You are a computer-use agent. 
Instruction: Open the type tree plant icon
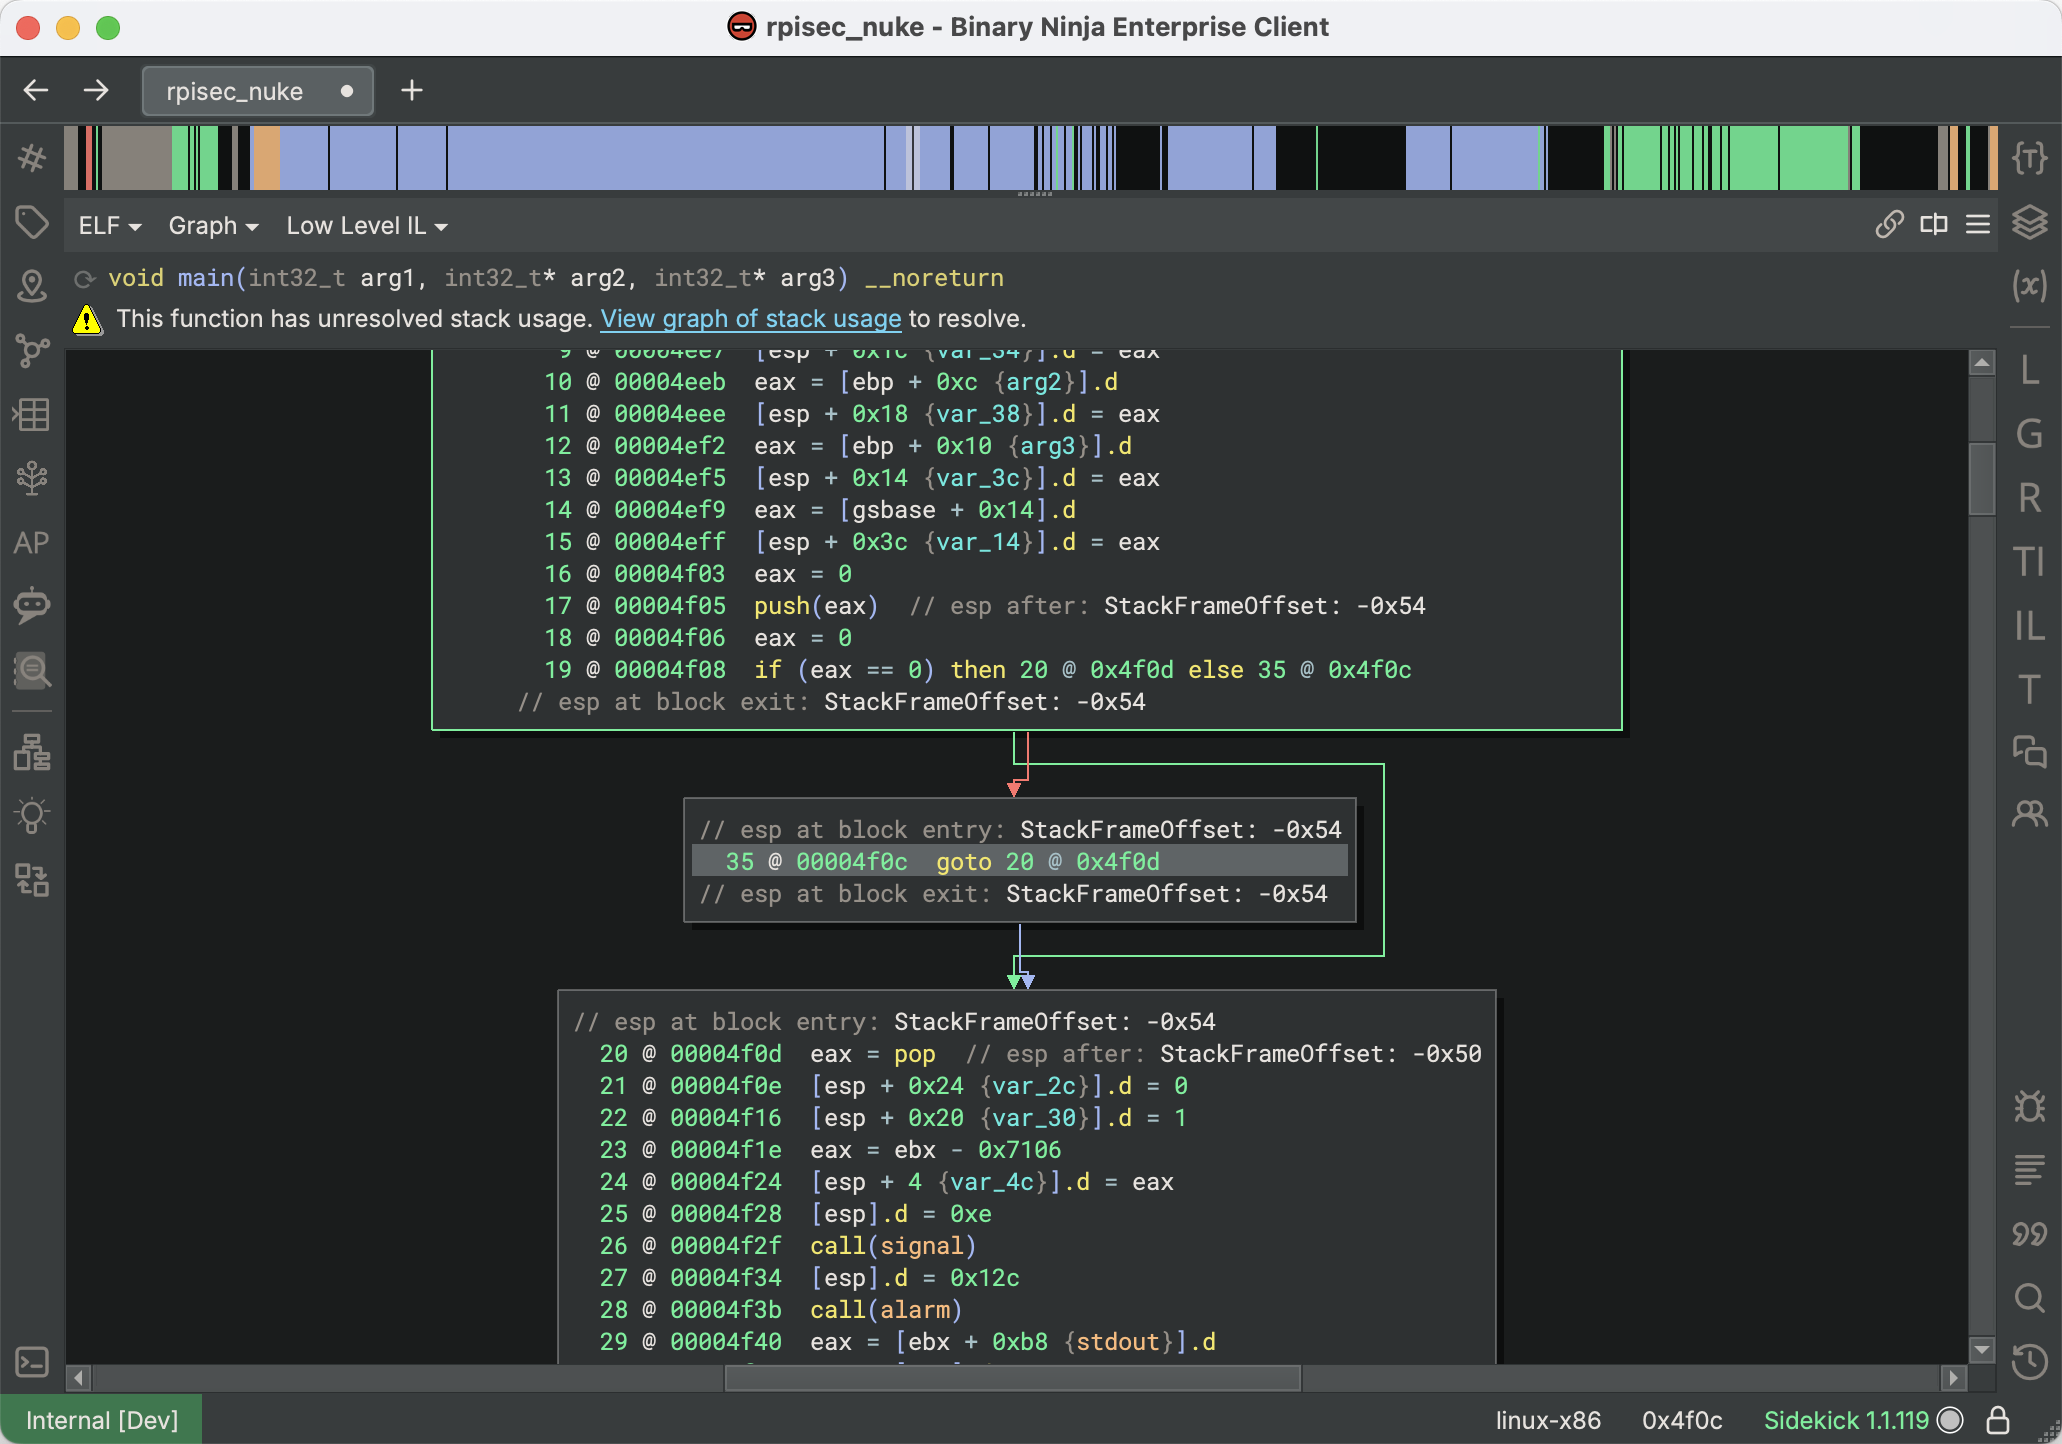pyautogui.click(x=32, y=478)
